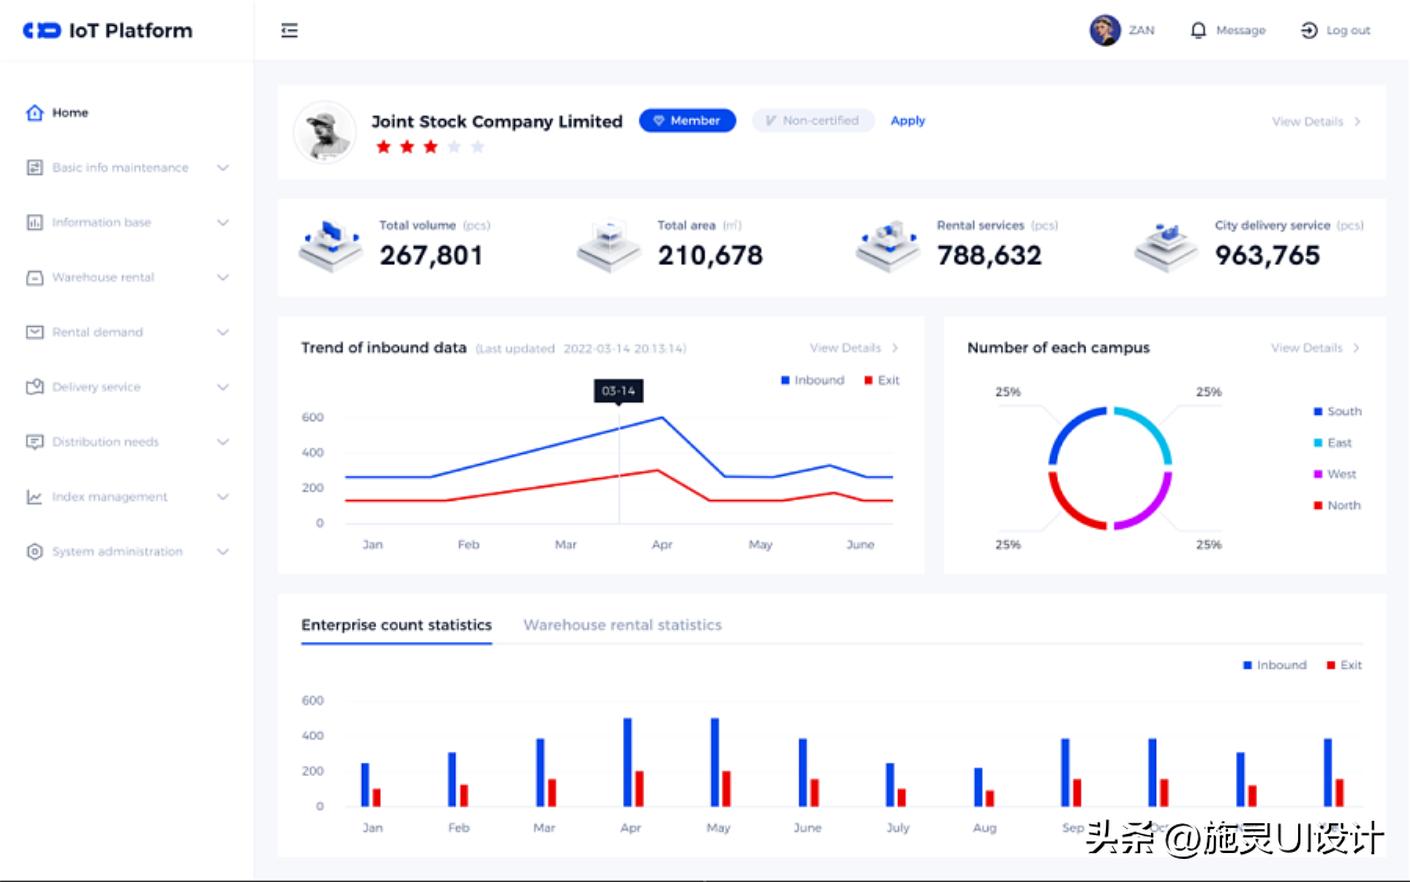Click the System administration gear icon
1410x882 pixels.
(35, 551)
